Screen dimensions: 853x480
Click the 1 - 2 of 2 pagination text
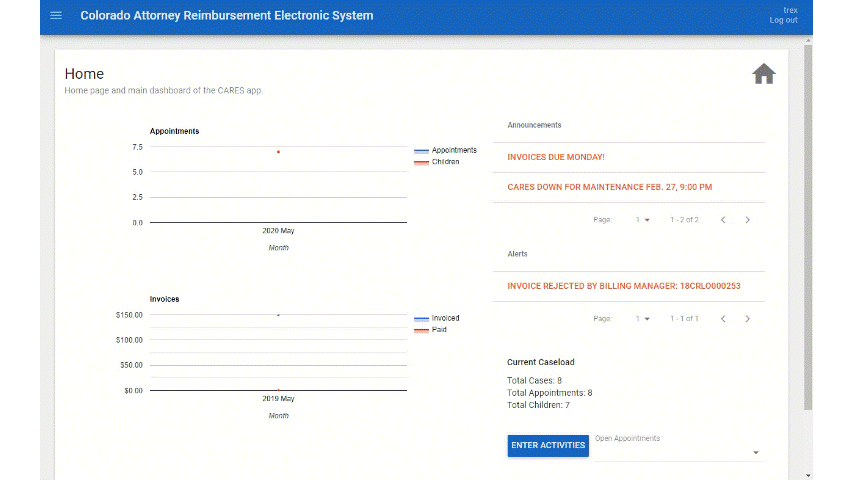click(x=684, y=220)
